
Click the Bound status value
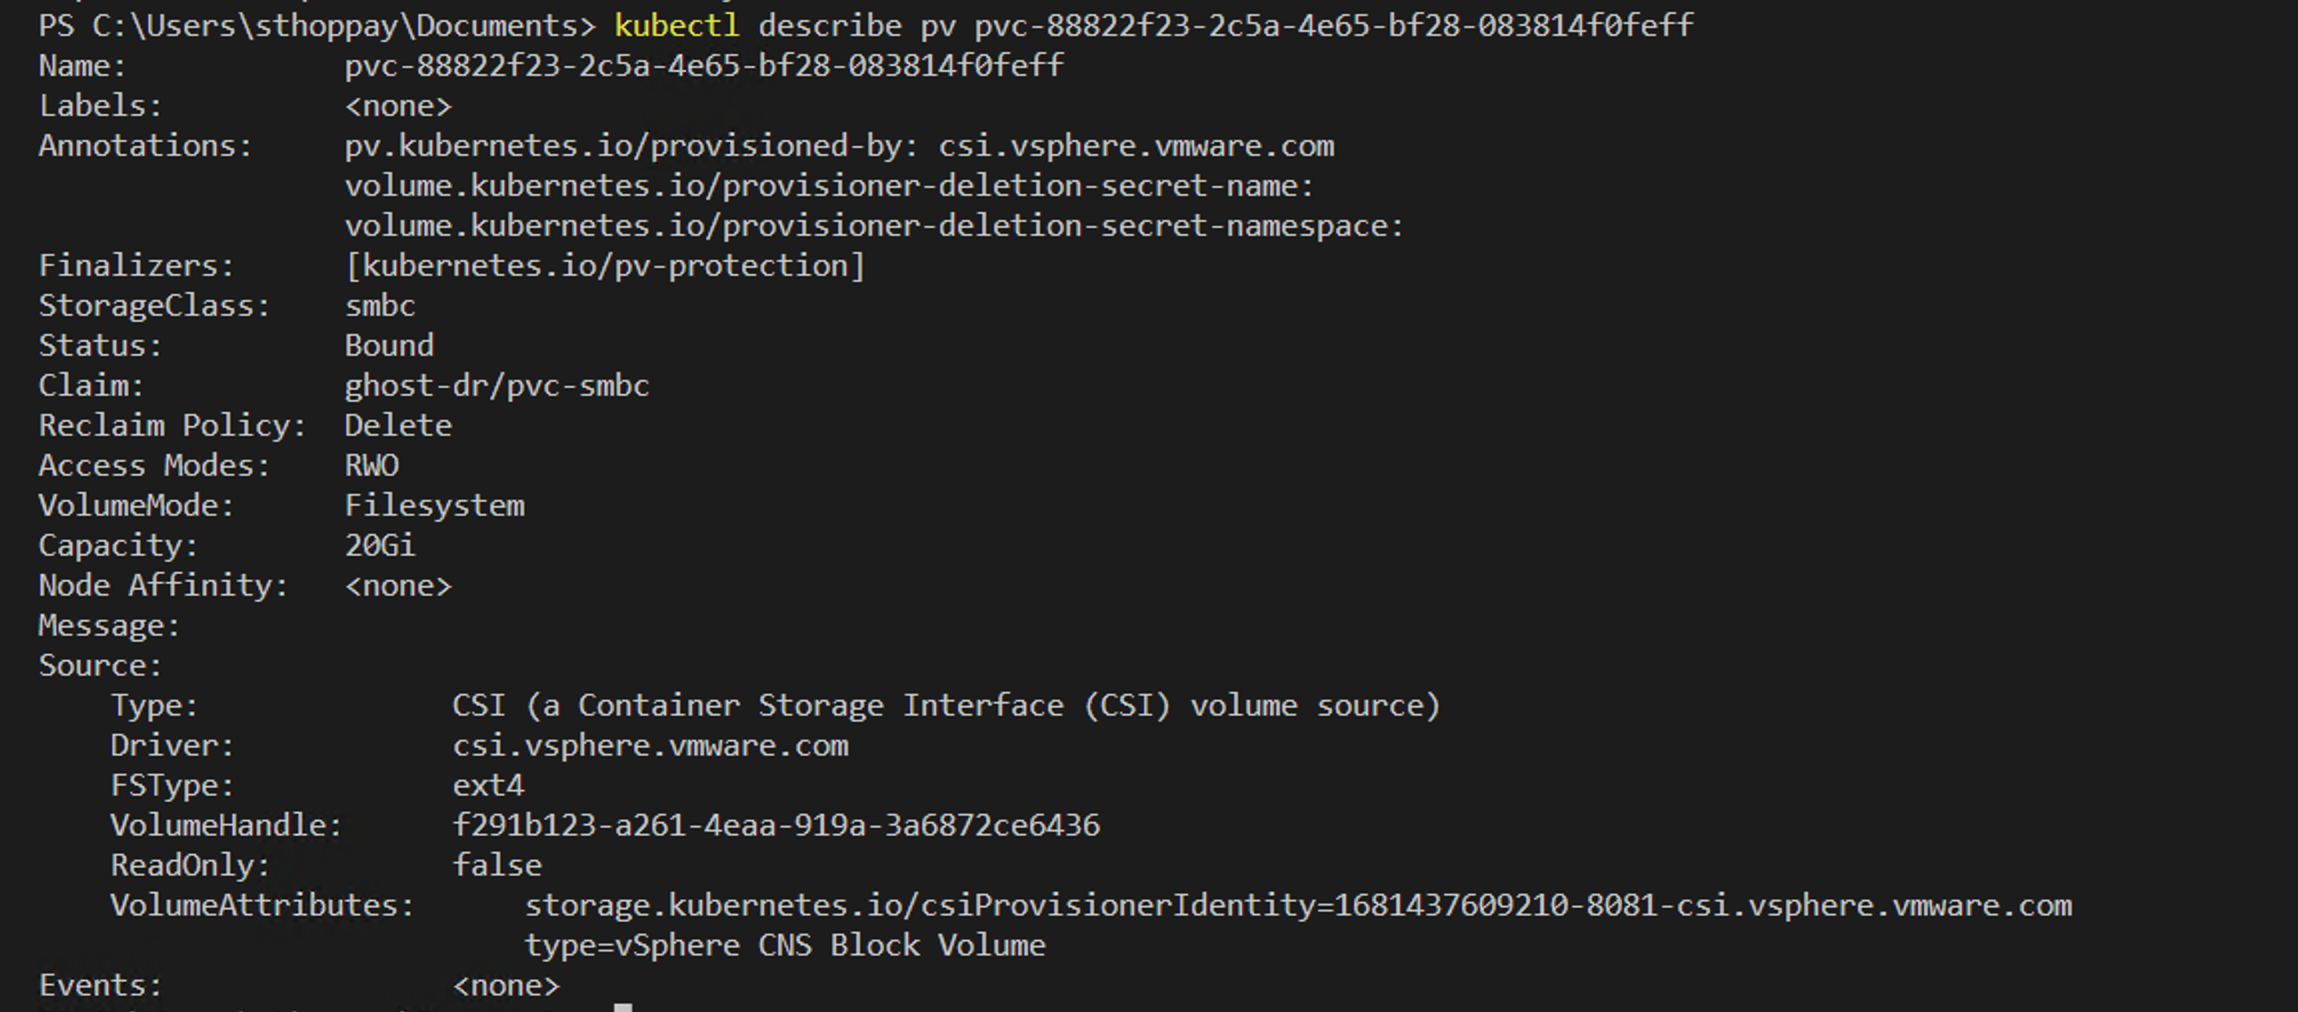[x=389, y=346]
